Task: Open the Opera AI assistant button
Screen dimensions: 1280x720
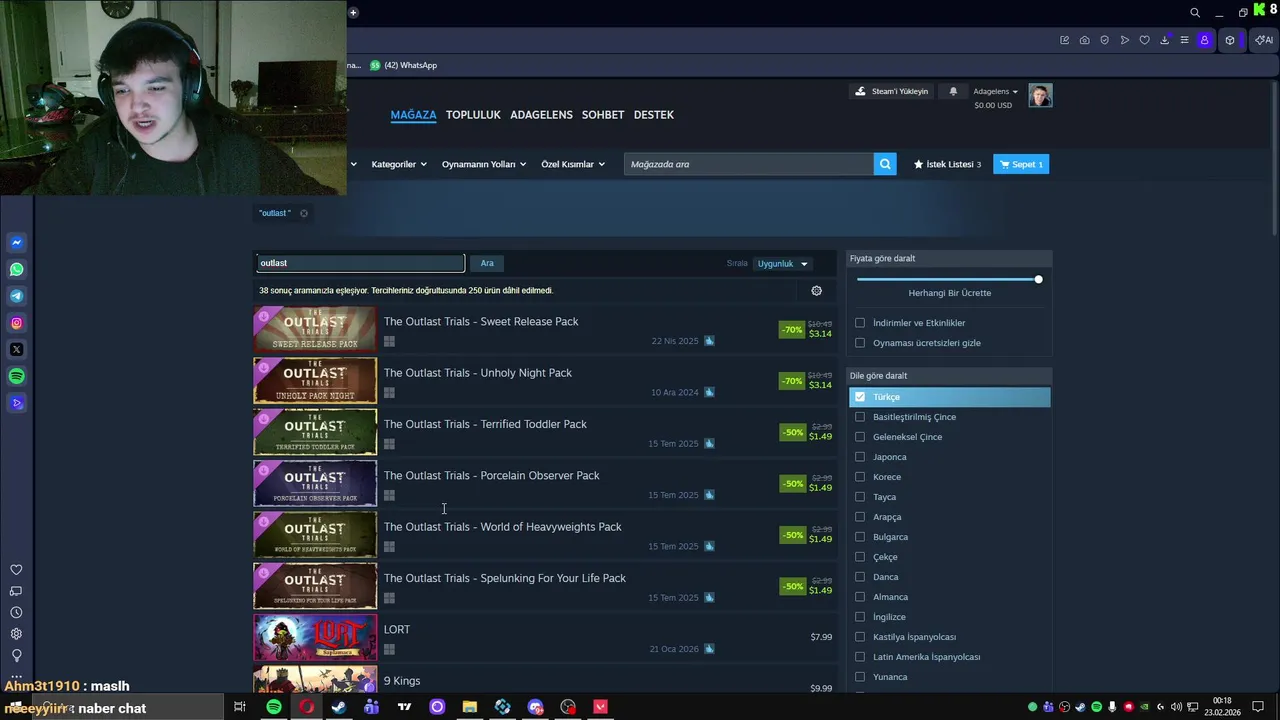Action: pyautogui.click(x=1264, y=40)
